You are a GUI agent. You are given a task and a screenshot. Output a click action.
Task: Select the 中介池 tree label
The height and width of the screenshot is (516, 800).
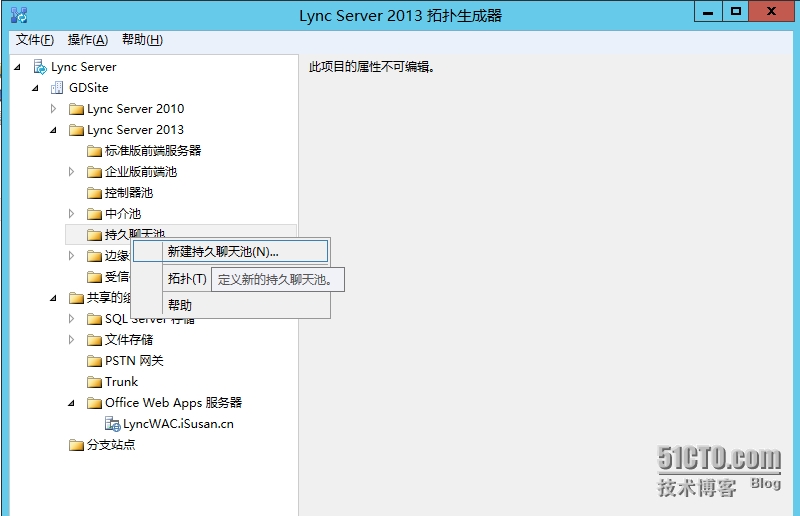pyautogui.click(x=122, y=214)
